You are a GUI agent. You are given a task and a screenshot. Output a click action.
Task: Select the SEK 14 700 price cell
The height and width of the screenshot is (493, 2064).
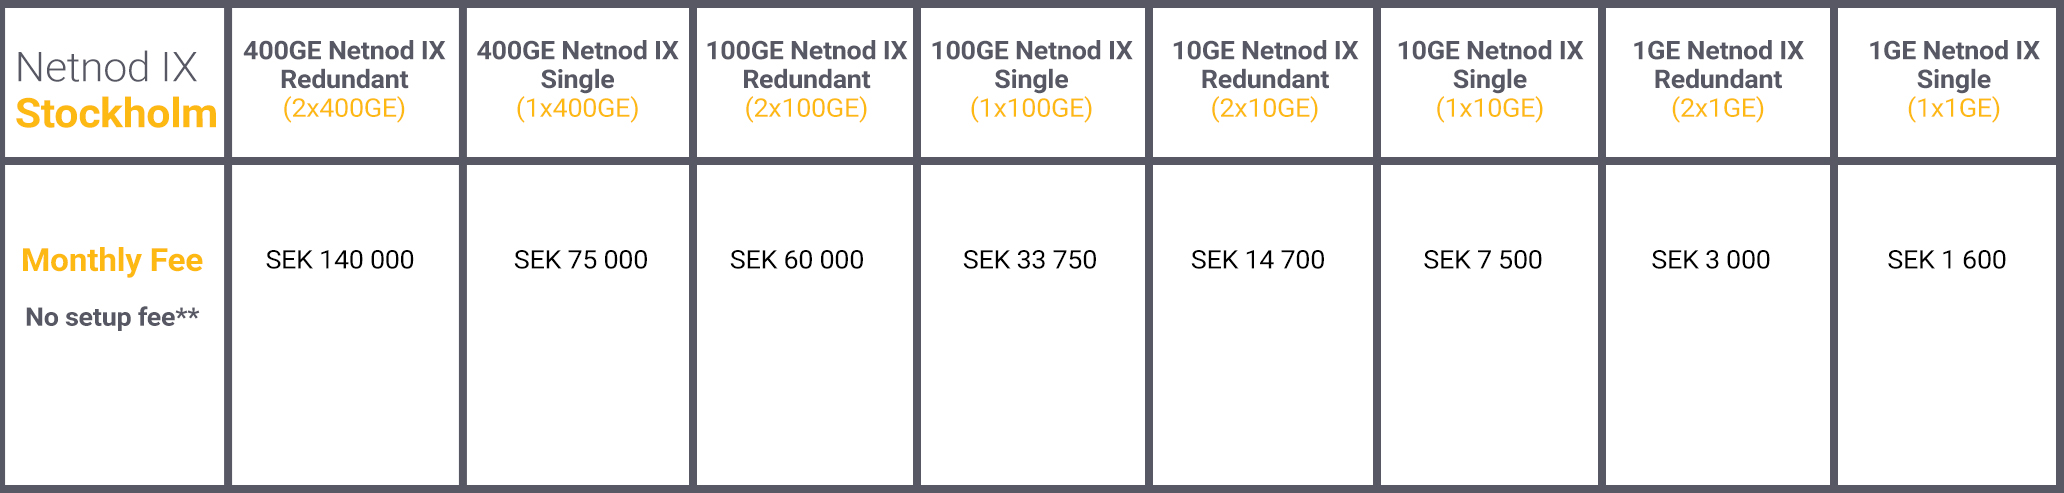[1258, 260]
